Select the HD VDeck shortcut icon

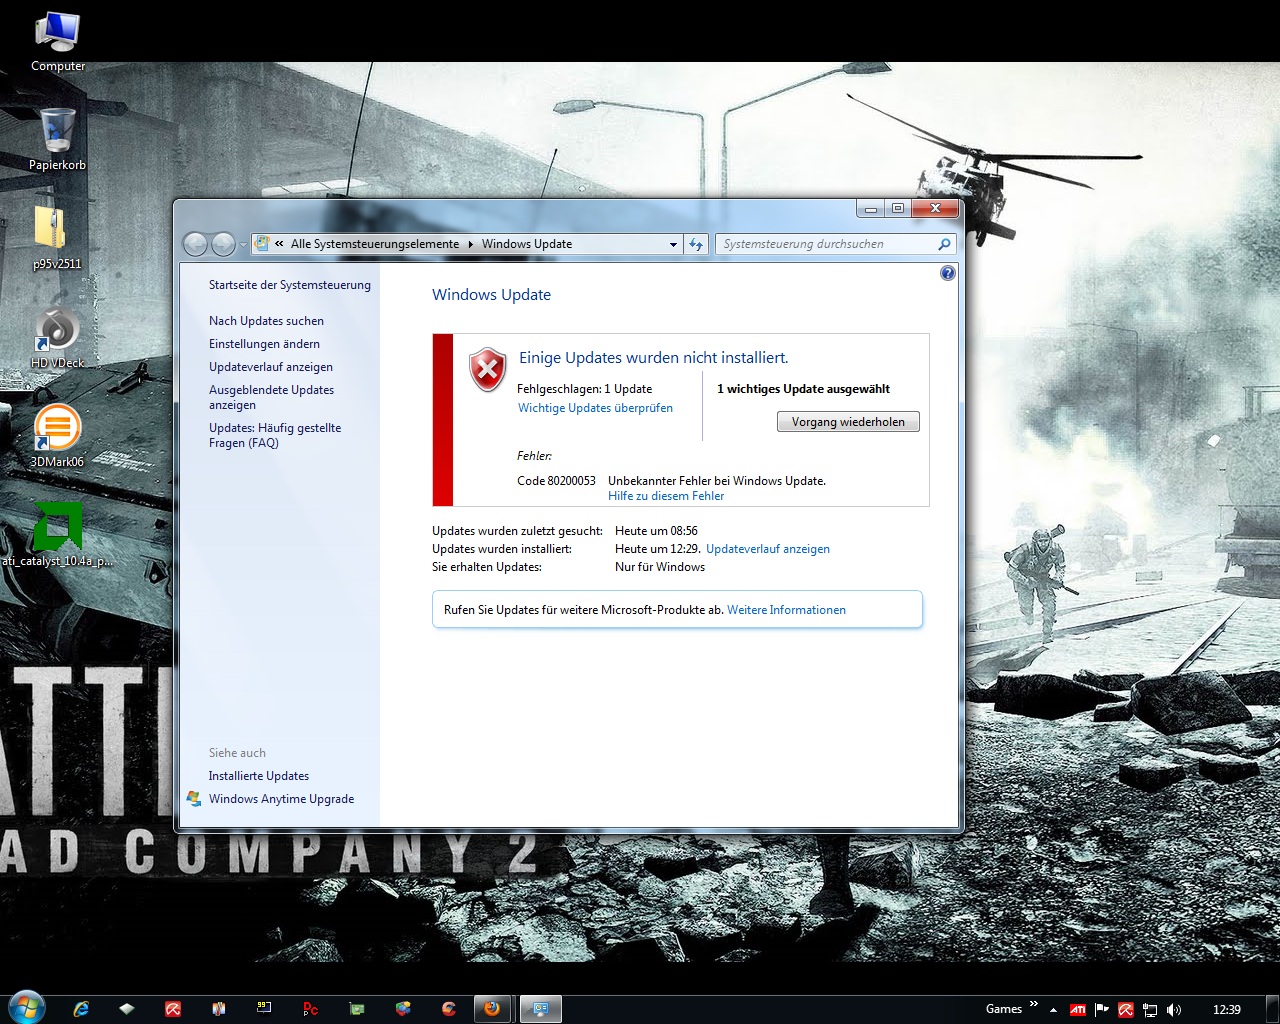57,337
